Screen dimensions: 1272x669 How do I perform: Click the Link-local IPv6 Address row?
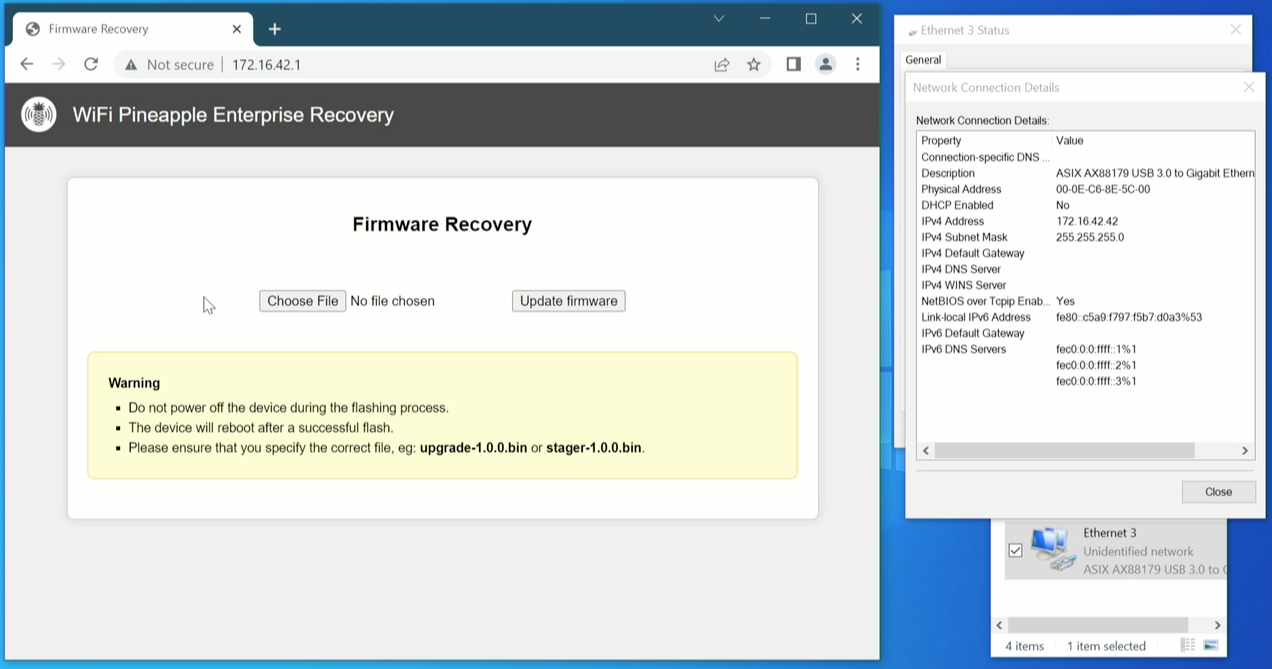[1085, 317]
